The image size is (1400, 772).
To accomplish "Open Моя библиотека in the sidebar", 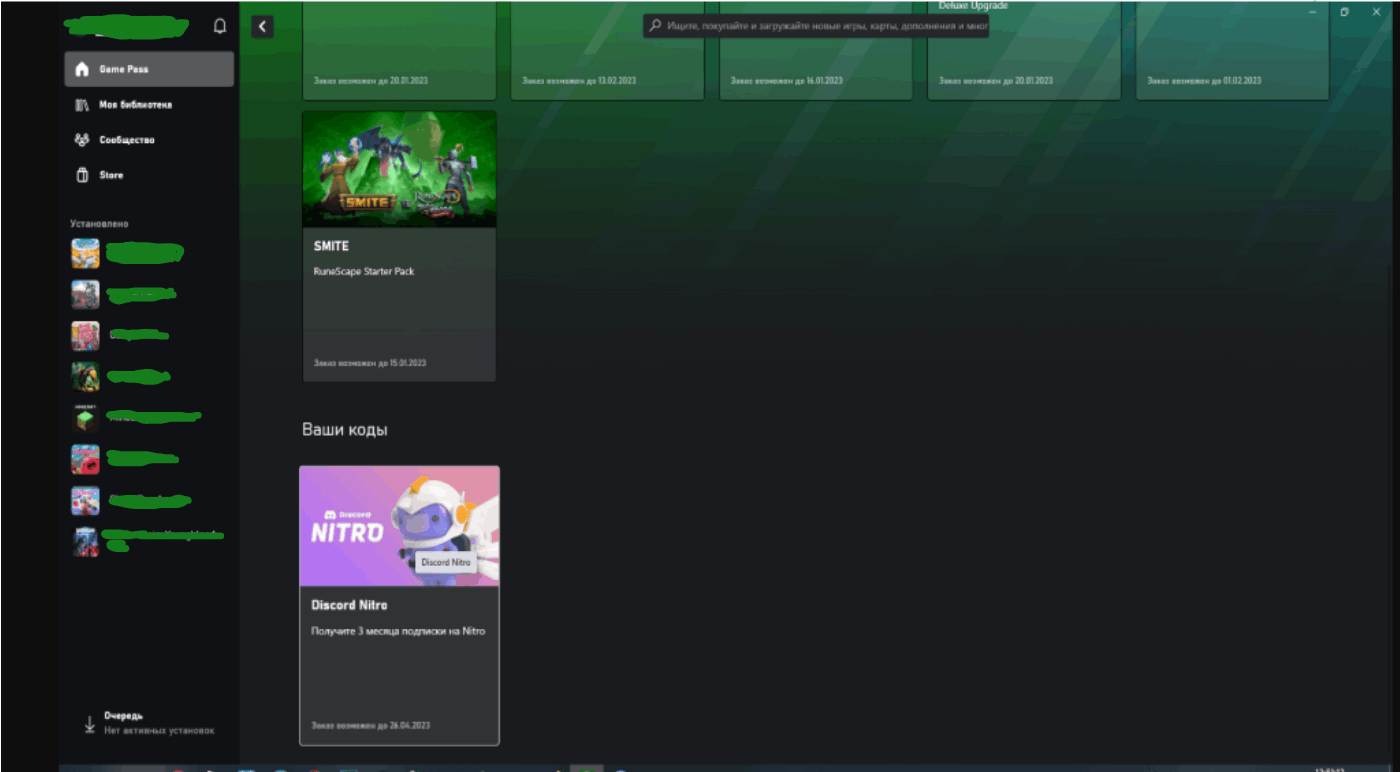I will (149, 105).
